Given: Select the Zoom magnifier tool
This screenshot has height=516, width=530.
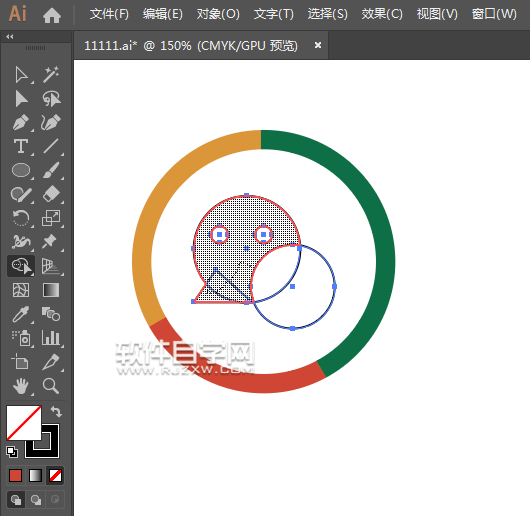Looking at the screenshot, I should 51,386.
